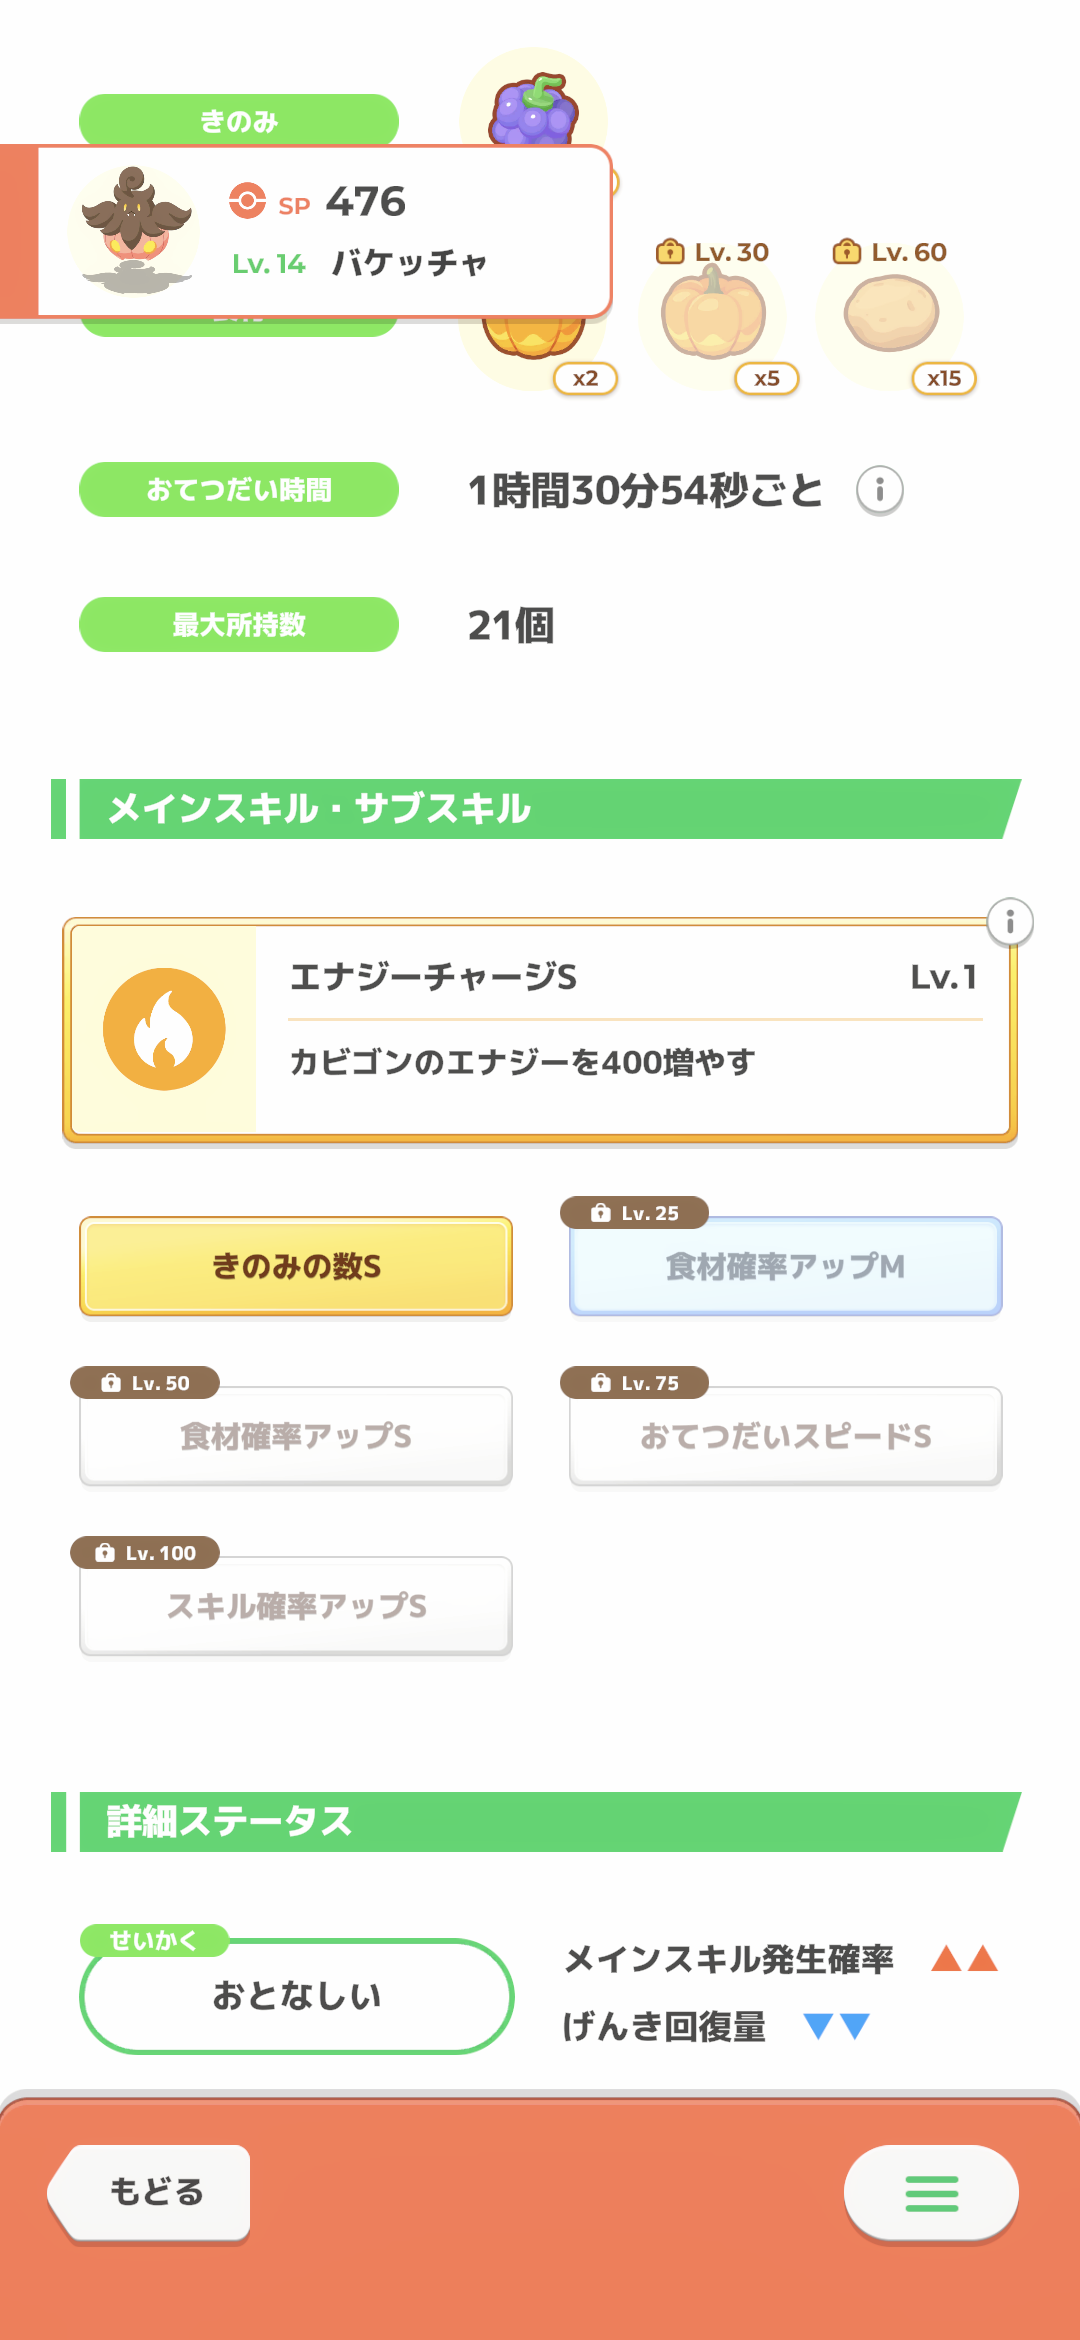
Task: Open the green hamburger menu
Action: click(931, 2192)
